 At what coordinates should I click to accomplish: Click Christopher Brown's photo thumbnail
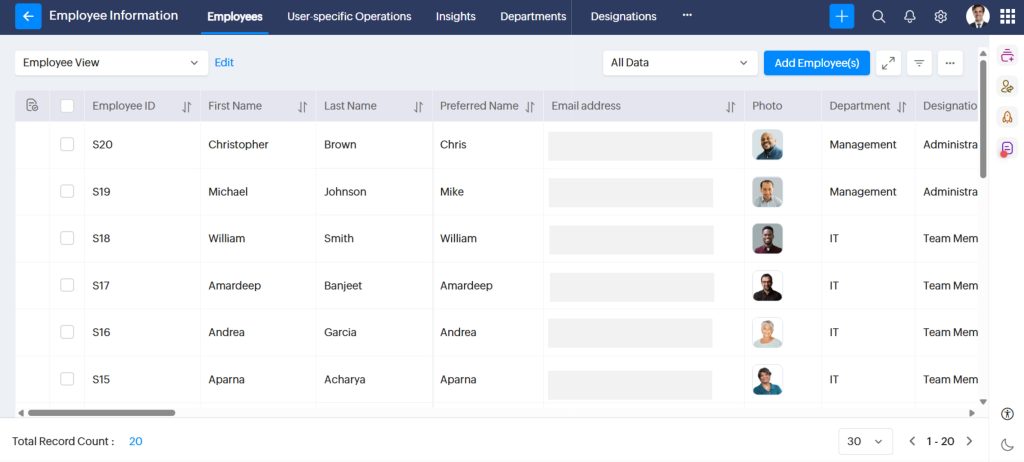click(767, 144)
